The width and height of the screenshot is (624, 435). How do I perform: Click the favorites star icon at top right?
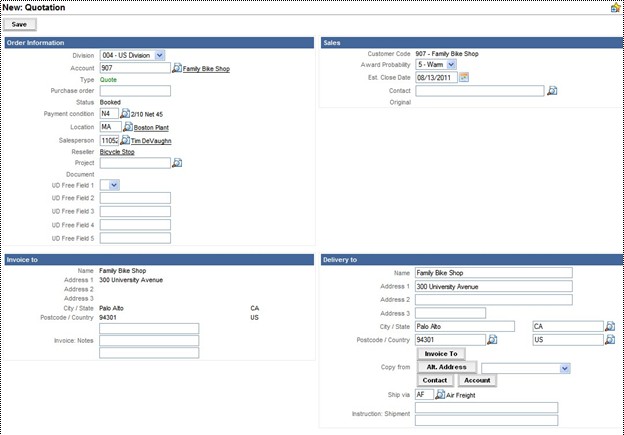(615, 7)
